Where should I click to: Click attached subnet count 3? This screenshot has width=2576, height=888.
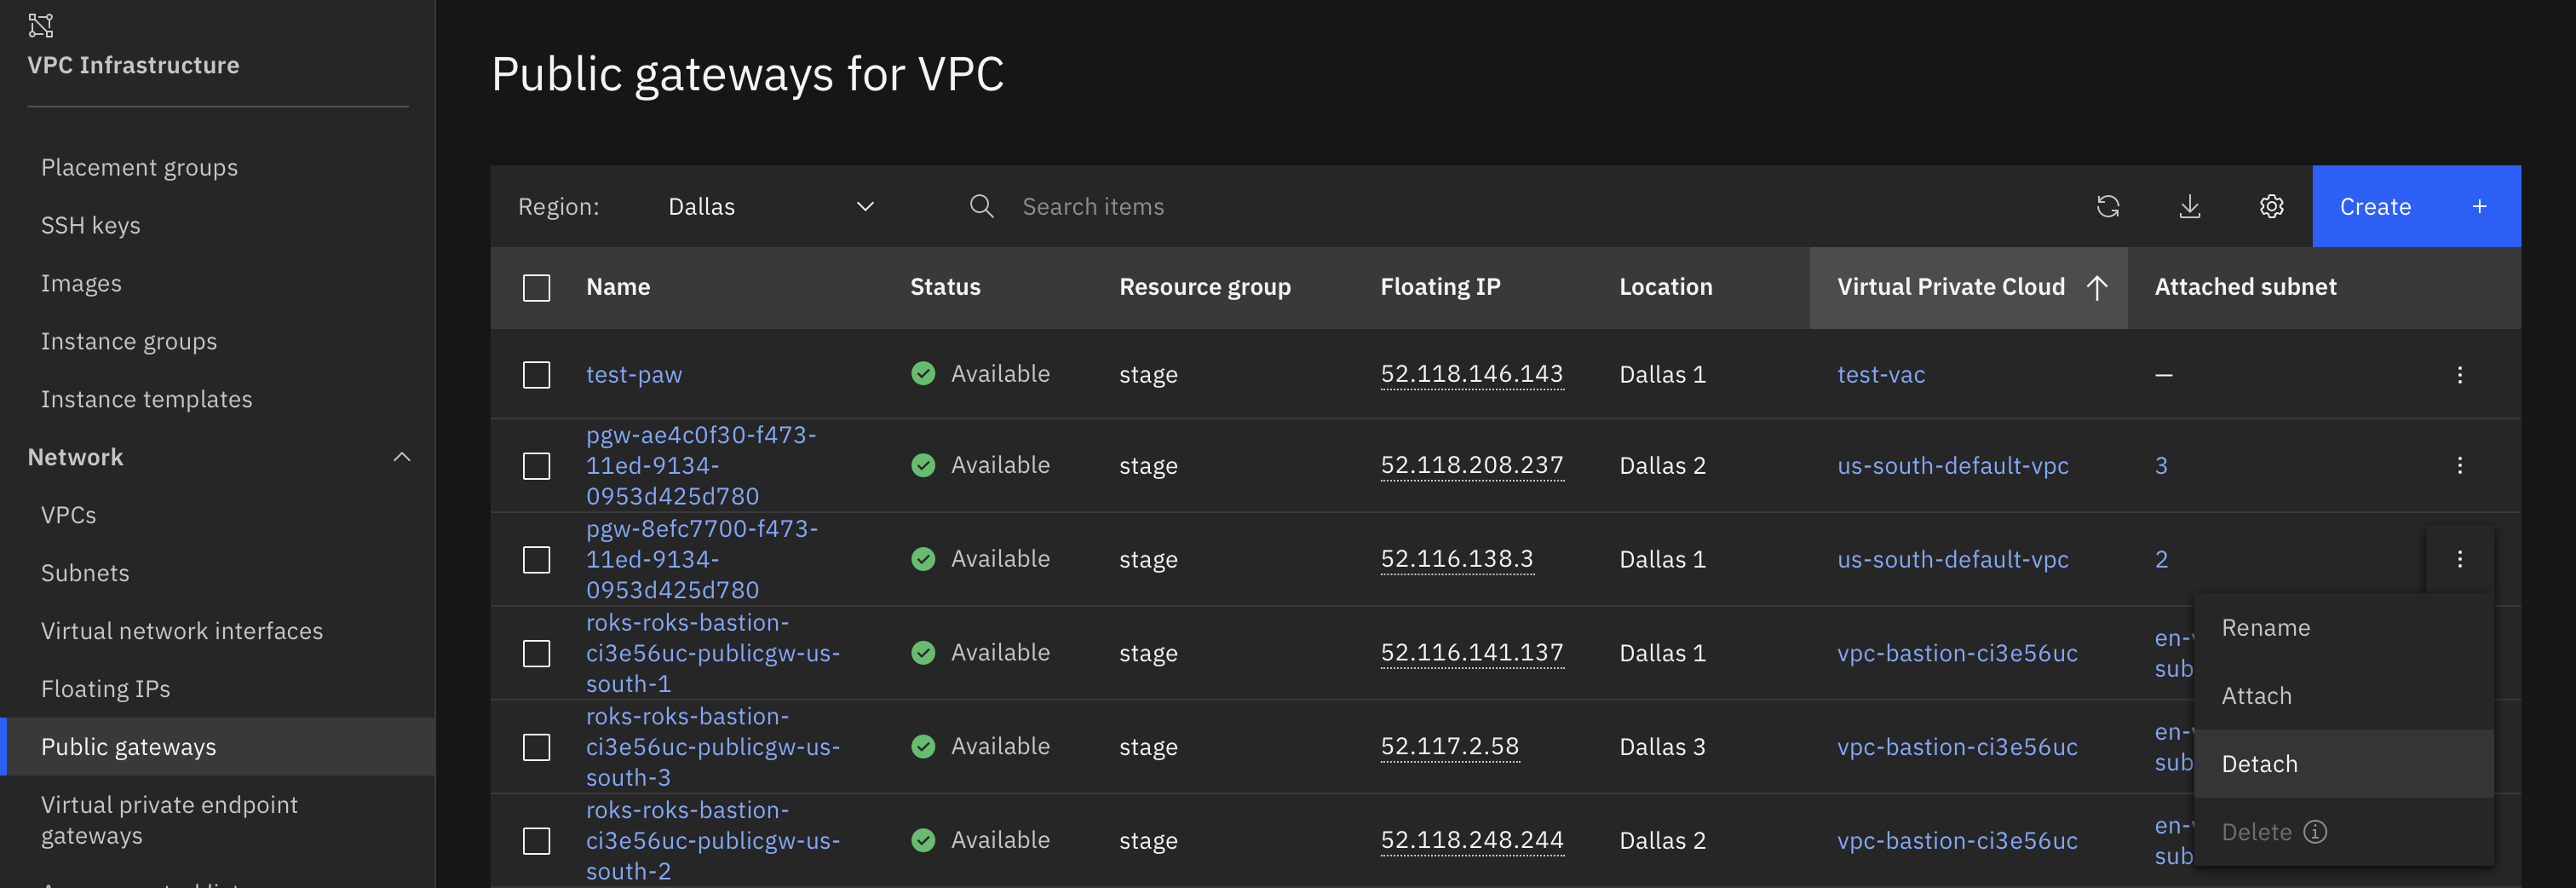tap(2161, 466)
